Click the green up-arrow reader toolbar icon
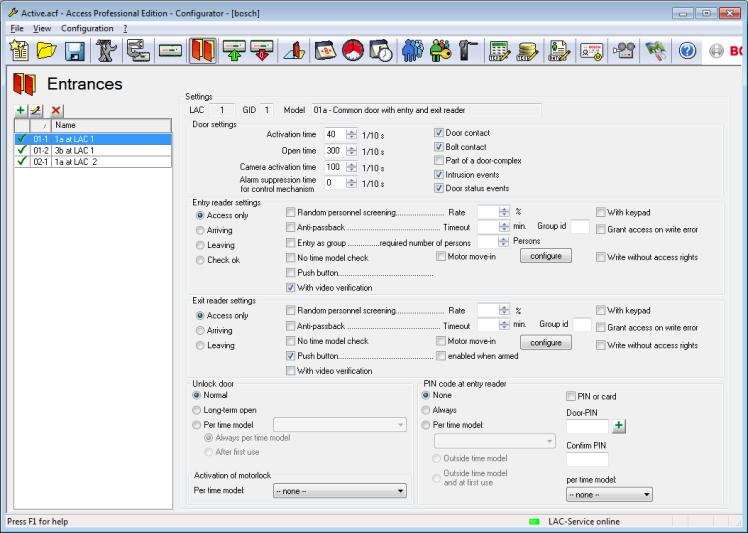The height and width of the screenshot is (533, 748). [234, 51]
